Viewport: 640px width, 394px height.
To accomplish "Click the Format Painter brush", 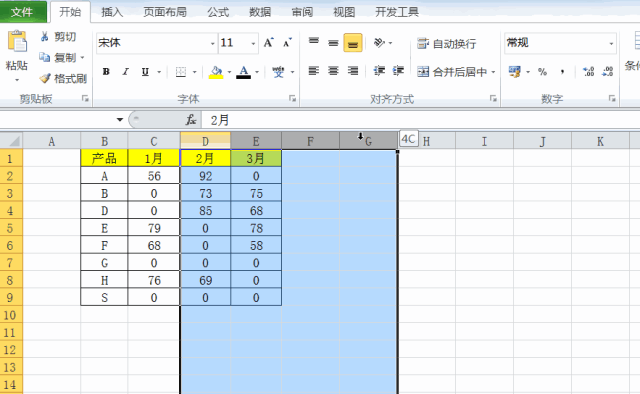I will (45, 78).
